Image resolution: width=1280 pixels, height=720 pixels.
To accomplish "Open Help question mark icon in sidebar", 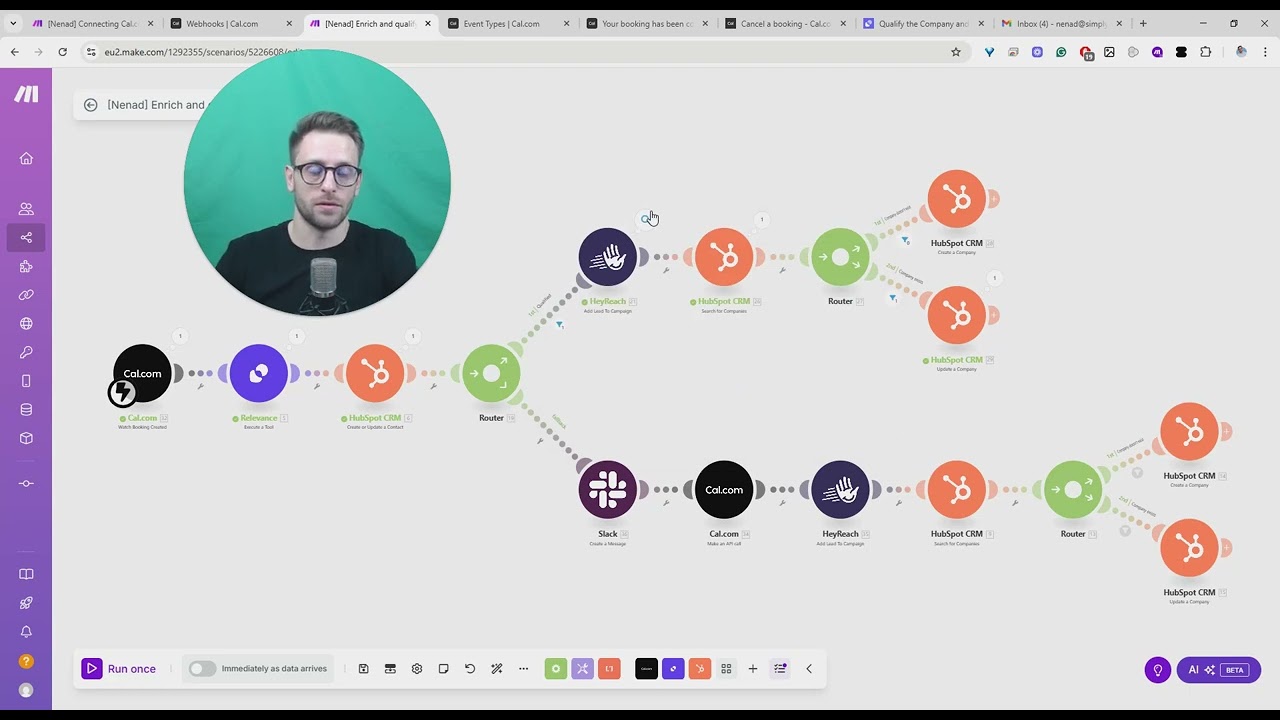I will 26,661.
